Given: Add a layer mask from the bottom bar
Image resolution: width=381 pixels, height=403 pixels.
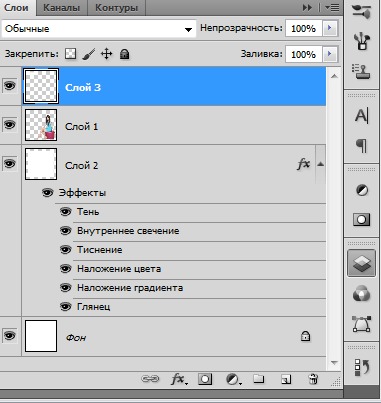Looking at the screenshot, I should [205, 379].
